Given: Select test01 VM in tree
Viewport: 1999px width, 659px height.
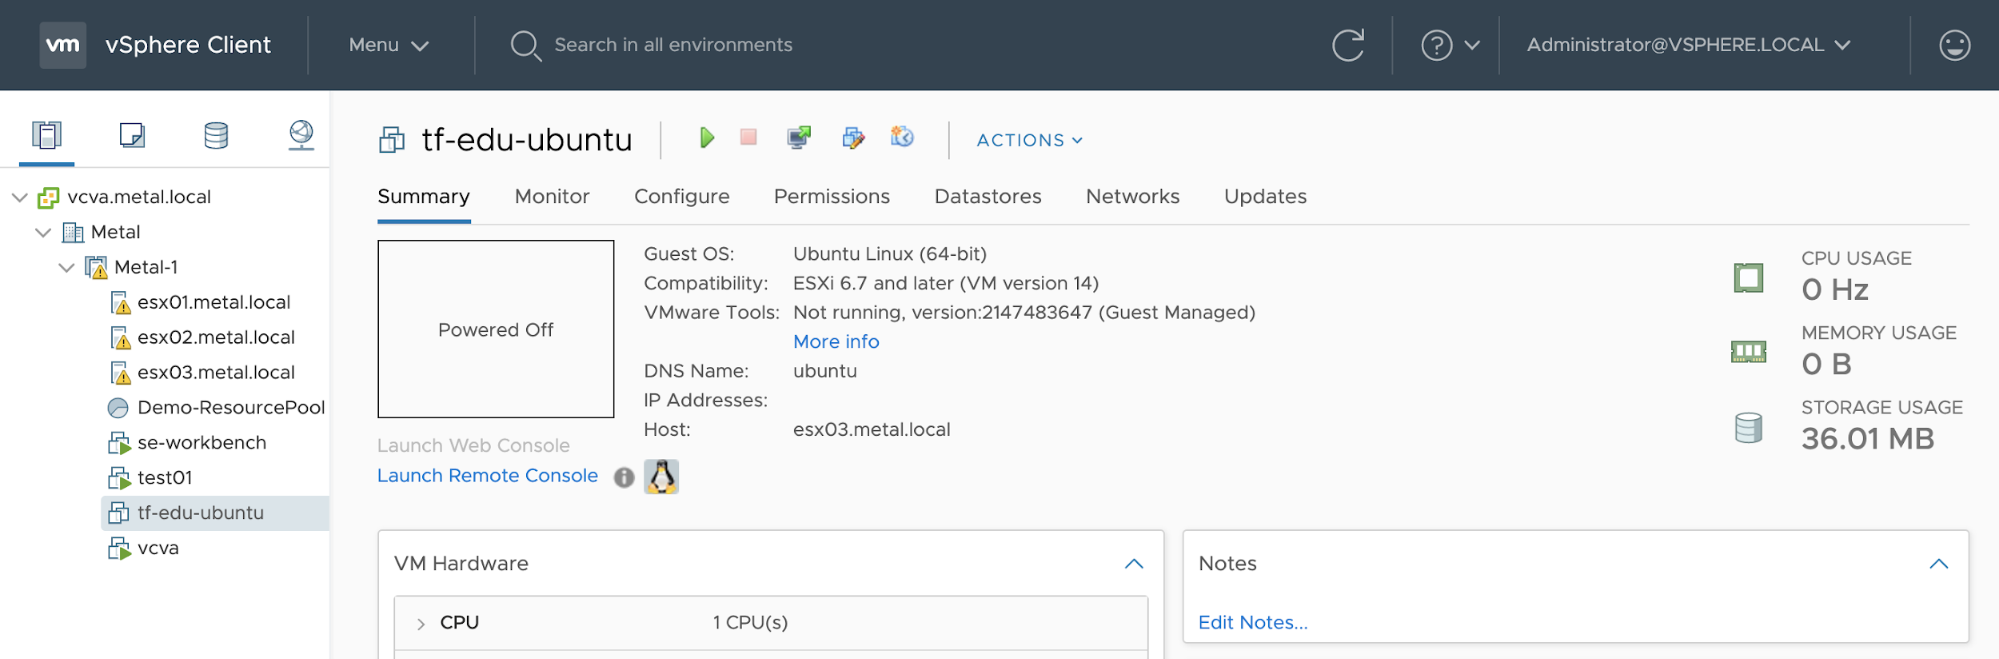Looking at the screenshot, I should (x=165, y=477).
